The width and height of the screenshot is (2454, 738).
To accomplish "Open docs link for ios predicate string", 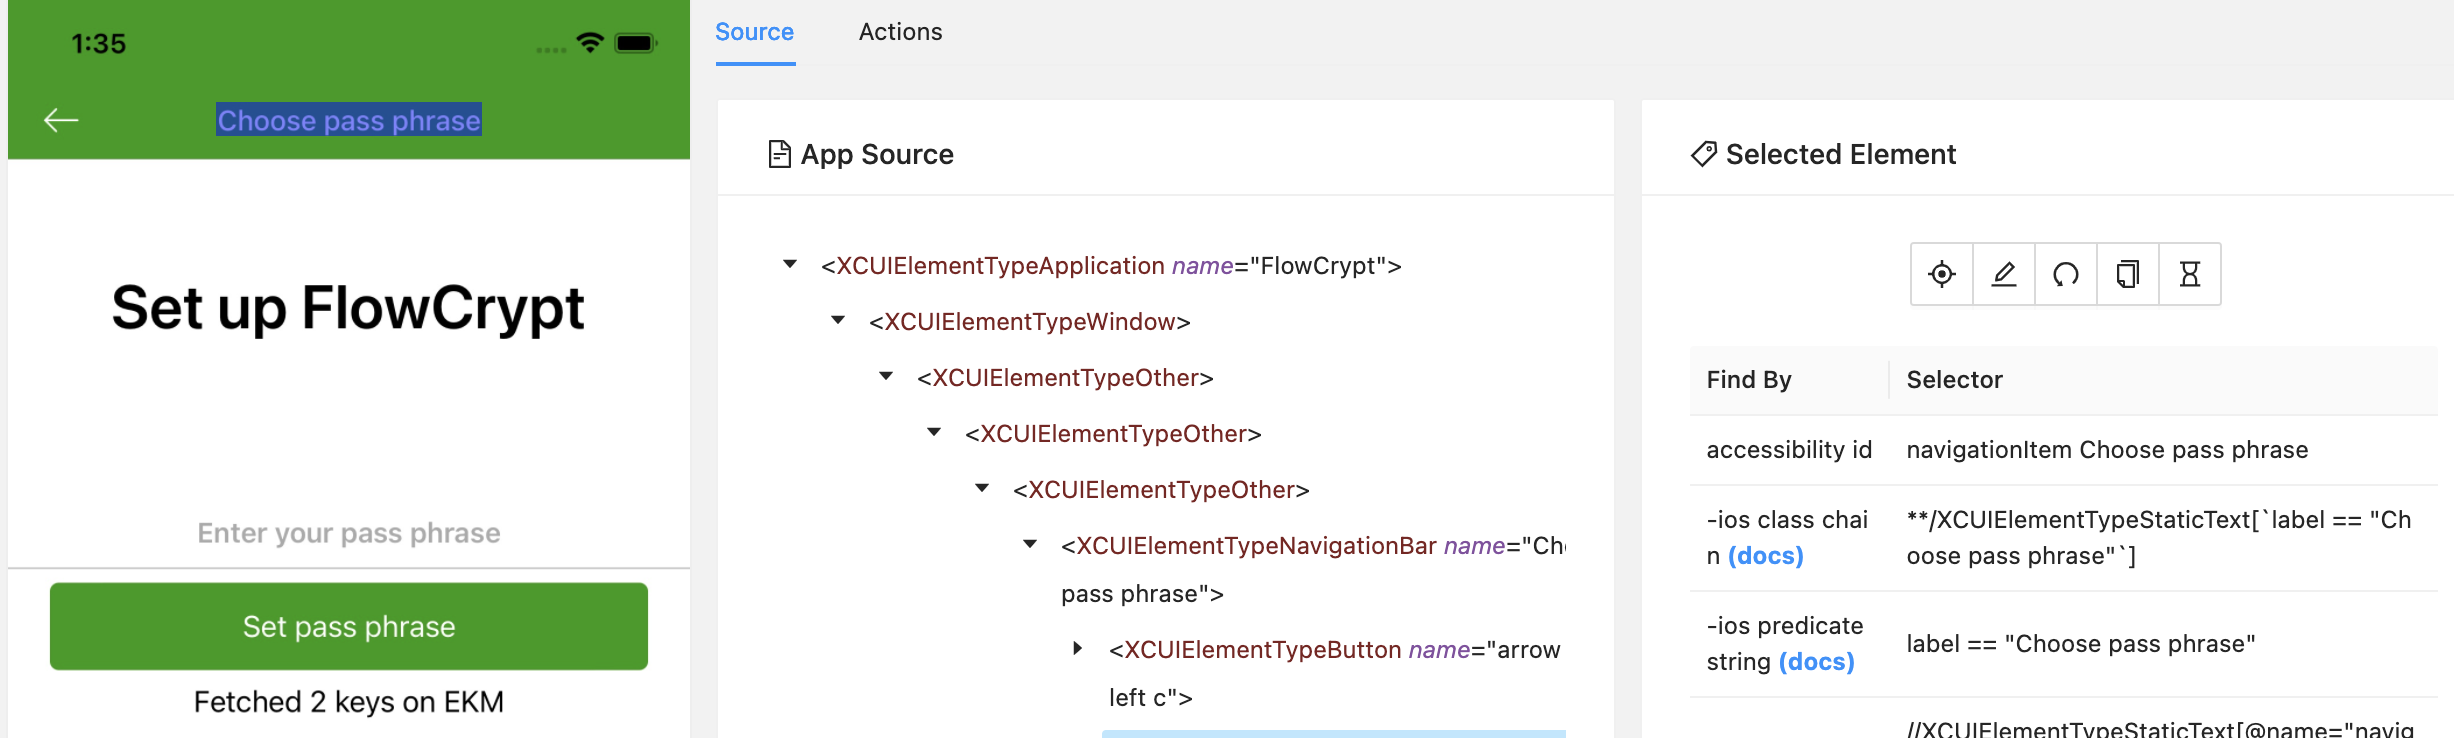I will (1816, 662).
